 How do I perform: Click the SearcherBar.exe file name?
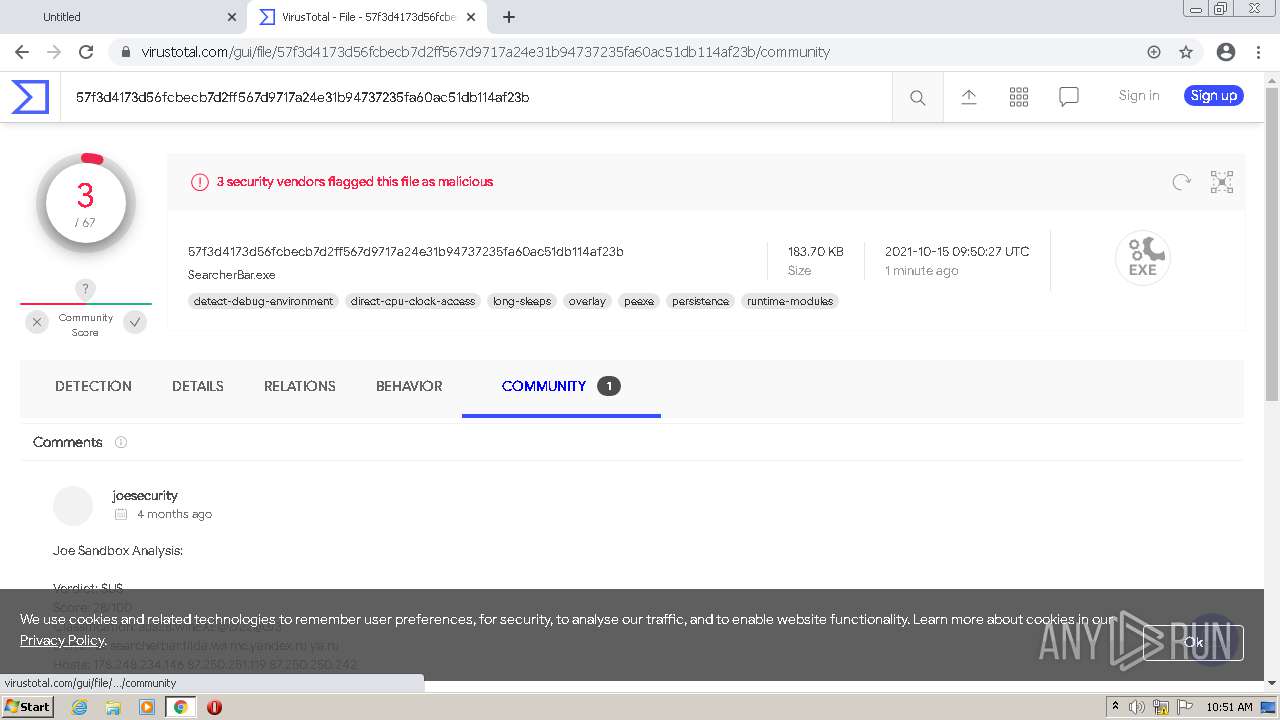click(231, 275)
